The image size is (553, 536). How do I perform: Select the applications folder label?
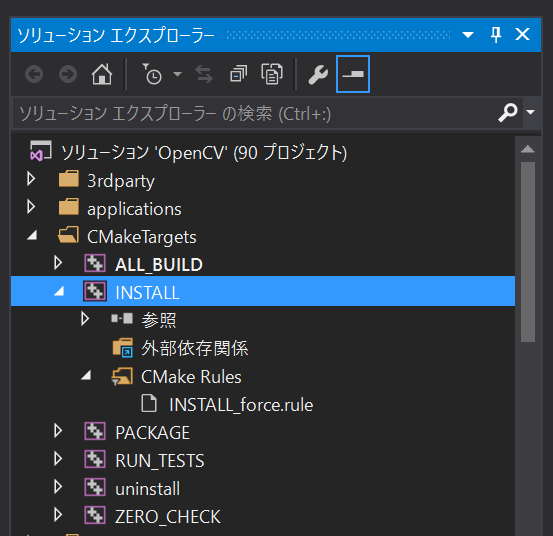tap(134, 209)
